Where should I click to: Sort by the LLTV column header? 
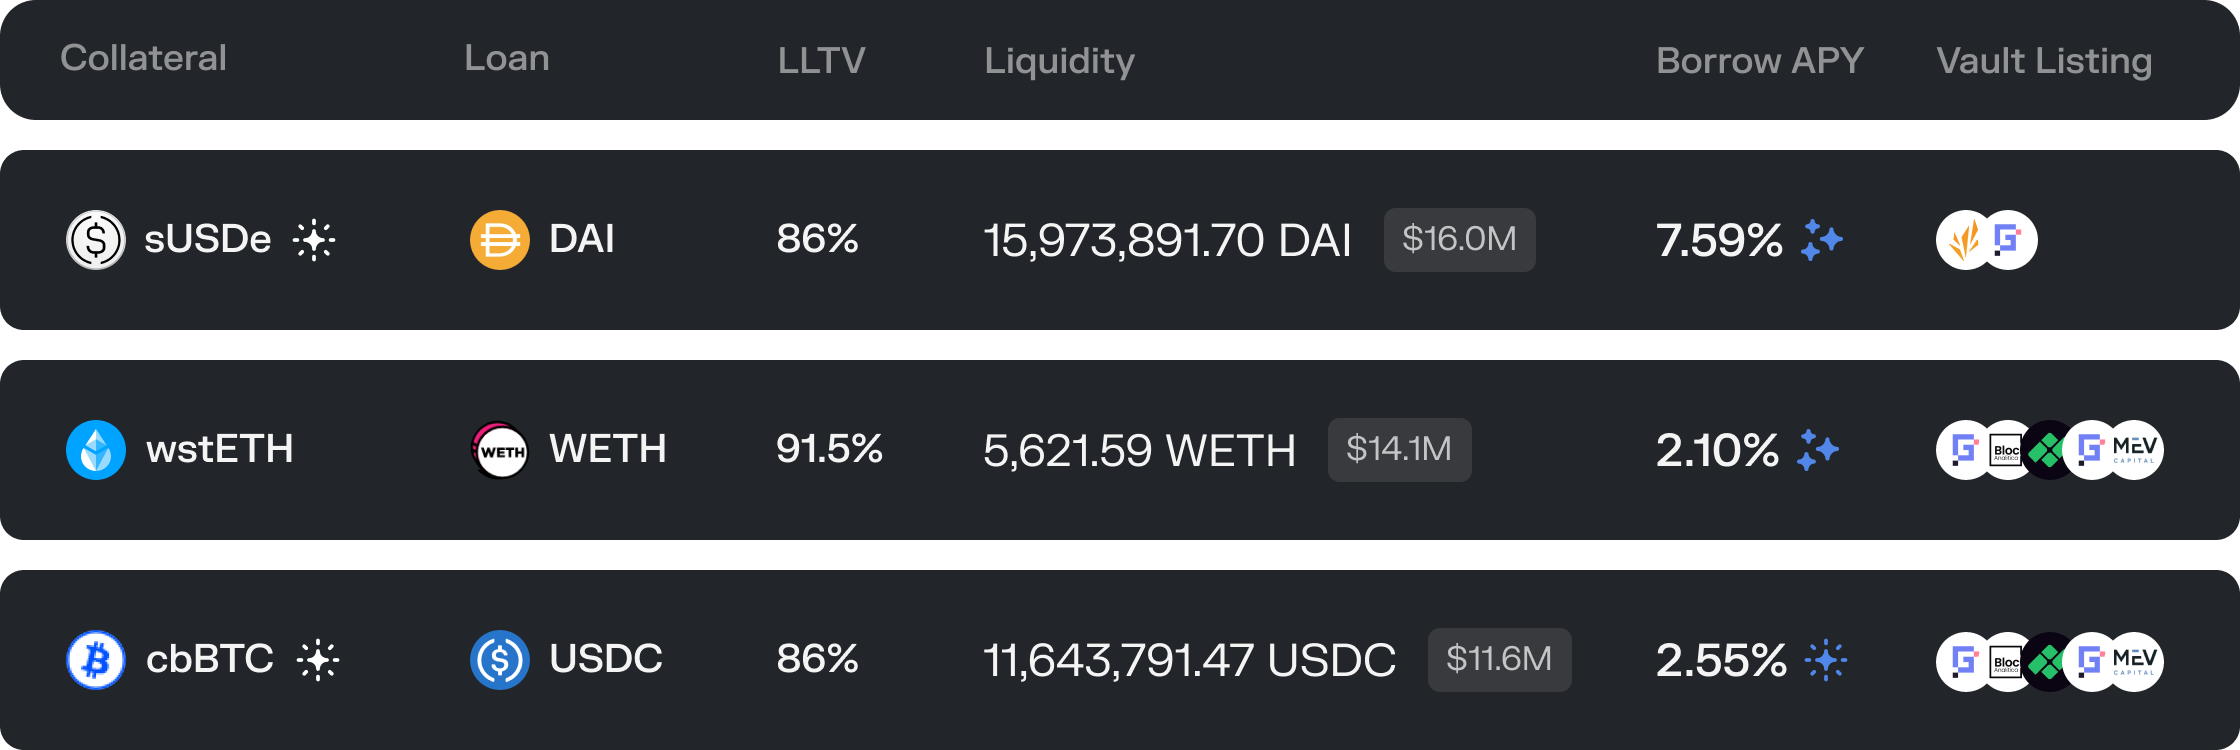pyautogui.click(x=822, y=60)
